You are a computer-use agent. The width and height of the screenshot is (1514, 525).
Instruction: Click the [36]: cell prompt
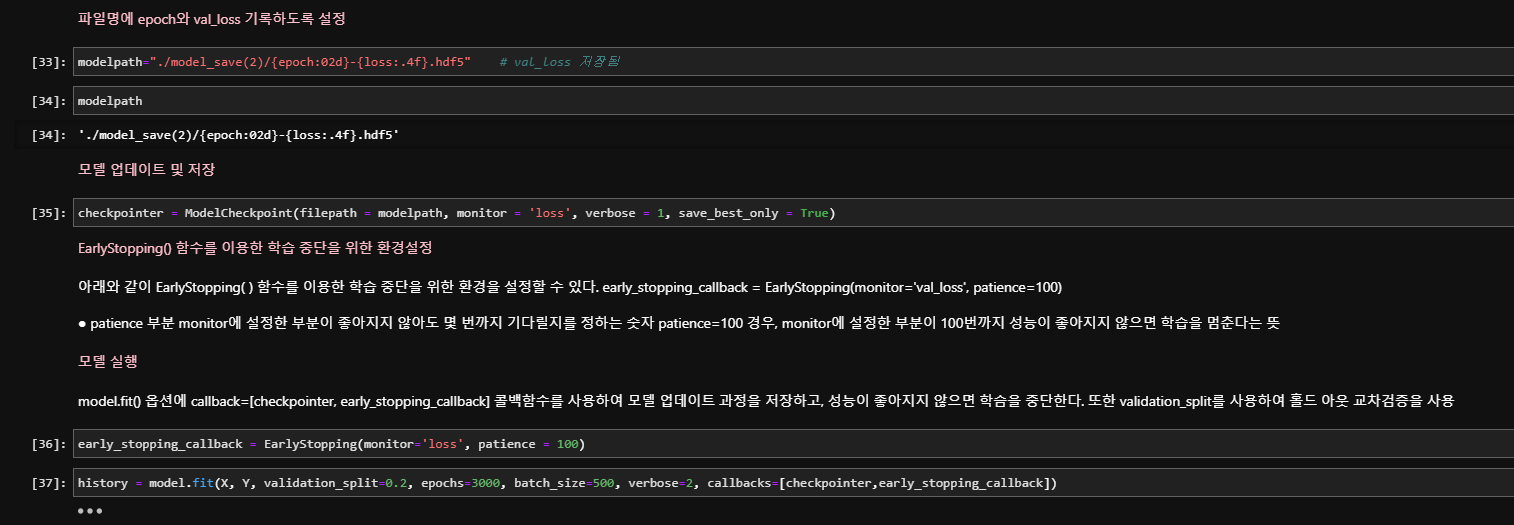tap(49, 444)
